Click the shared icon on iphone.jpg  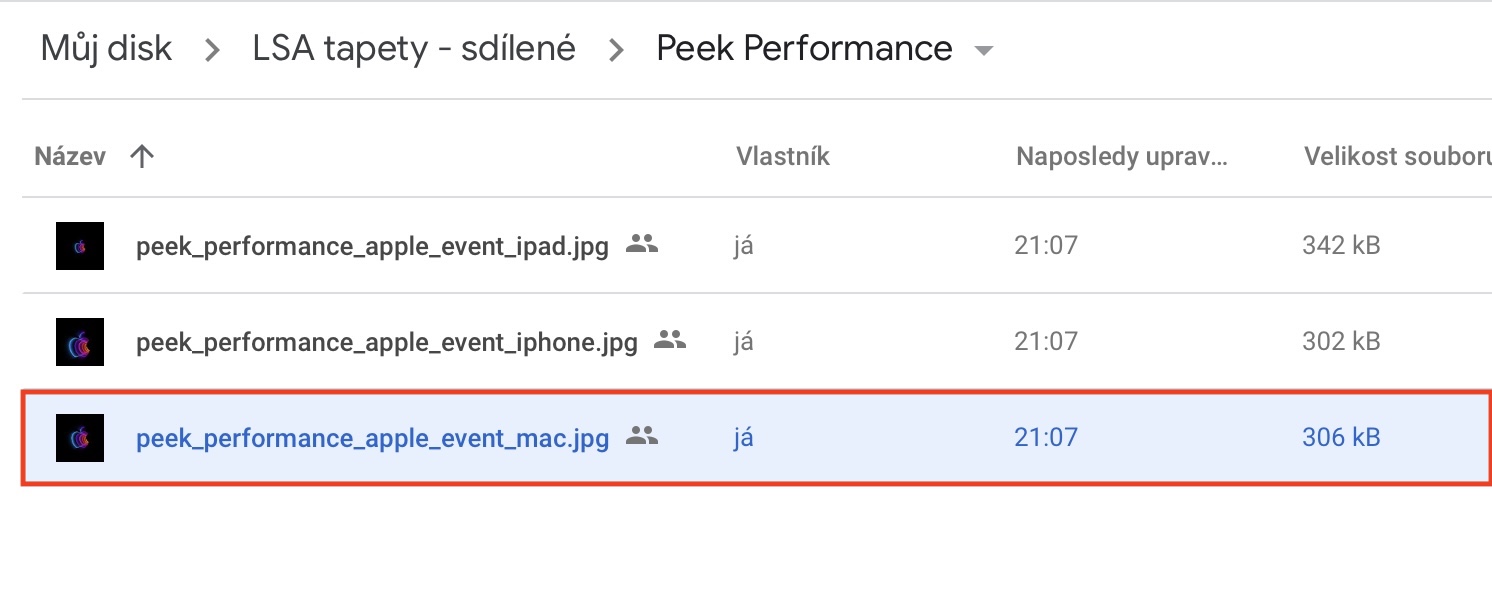pos(670,340)
